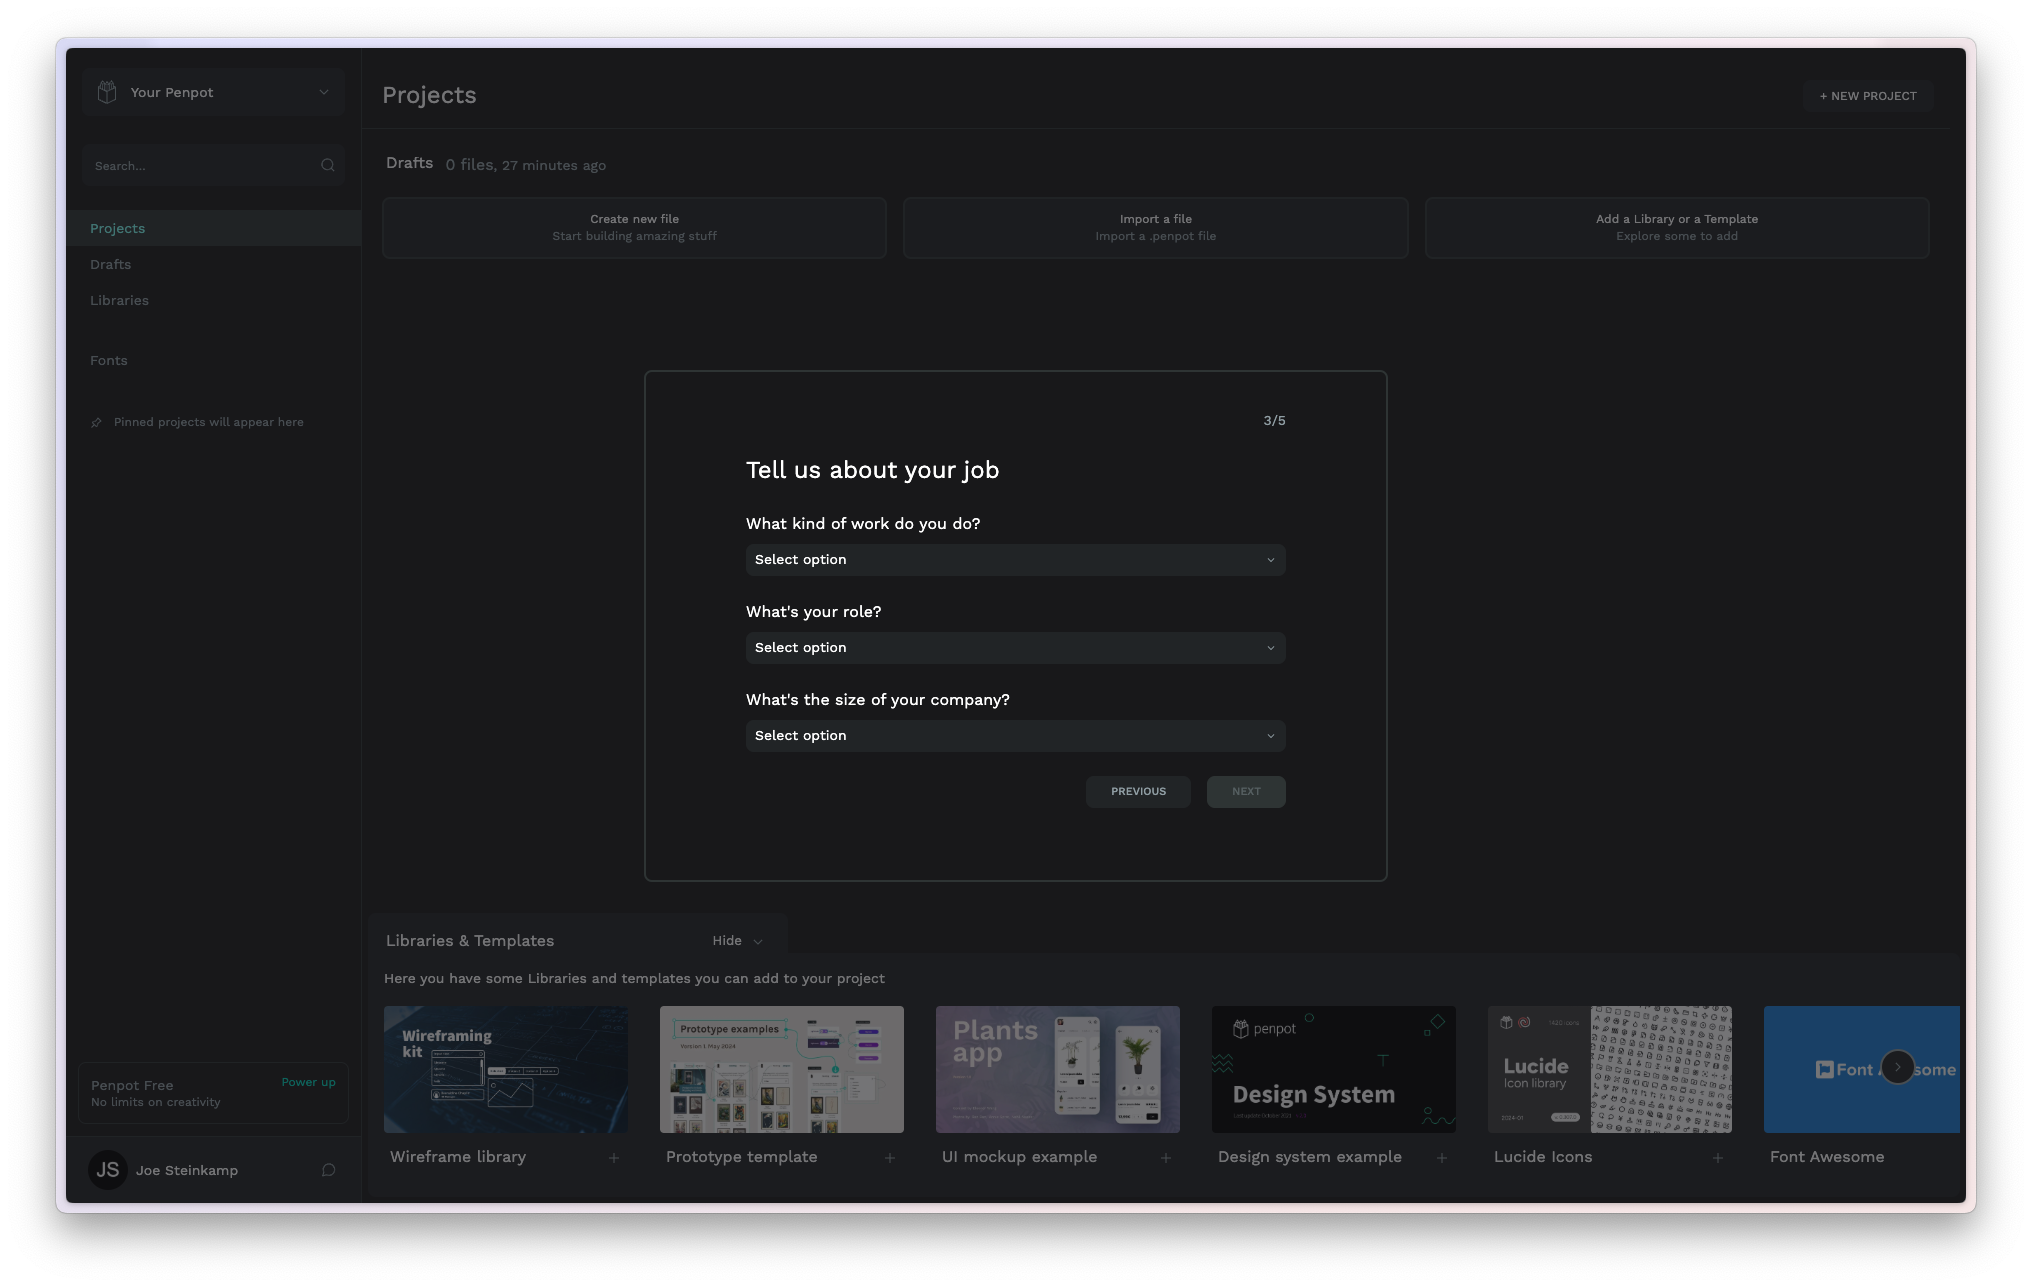Go to Drafts in the sidebar
2032x1287 pixels.
click(111, 265)
